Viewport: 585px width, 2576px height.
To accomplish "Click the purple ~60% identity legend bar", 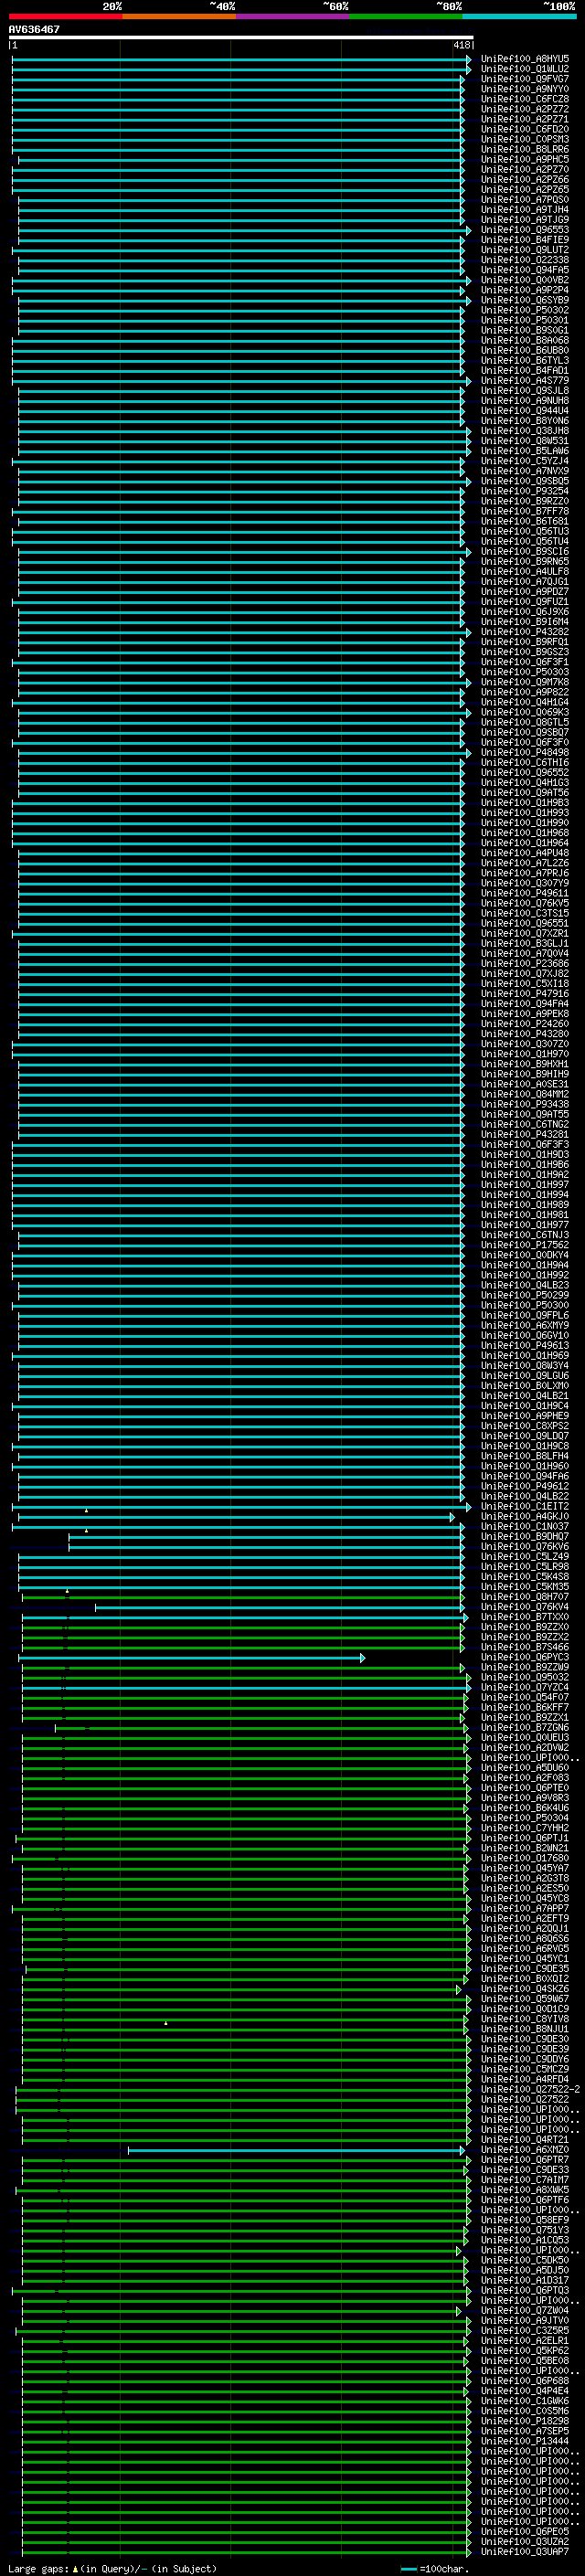I will coord(292,16).
